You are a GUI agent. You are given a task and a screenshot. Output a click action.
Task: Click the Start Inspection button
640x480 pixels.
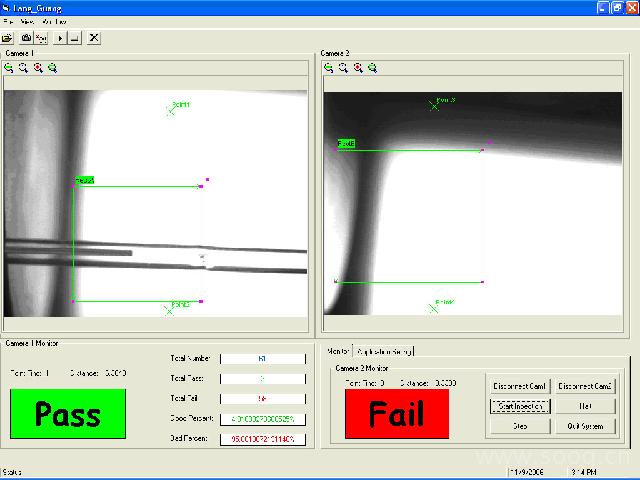(517, 406)
